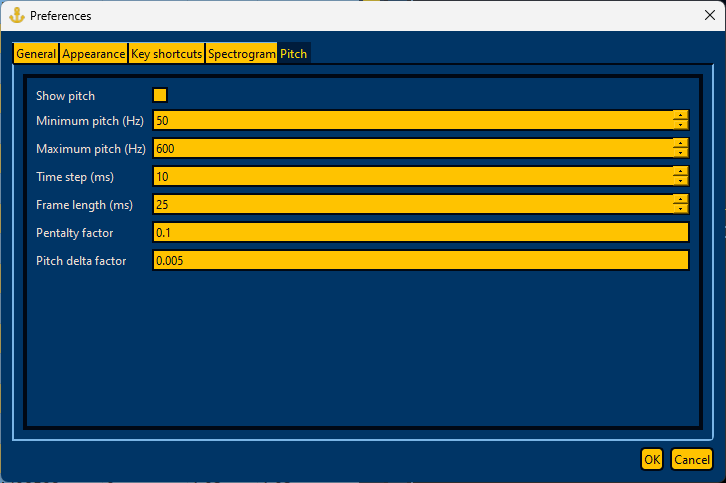This screenshot has height=483, width=726.
Task: Switch to the General tab
Action: point(36,54)
